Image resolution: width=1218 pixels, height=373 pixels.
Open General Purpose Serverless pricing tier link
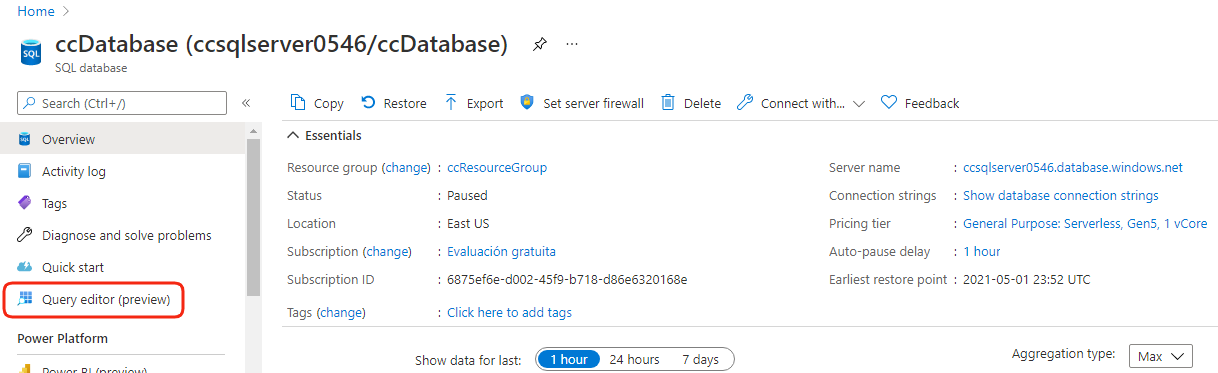[1085, 223]
